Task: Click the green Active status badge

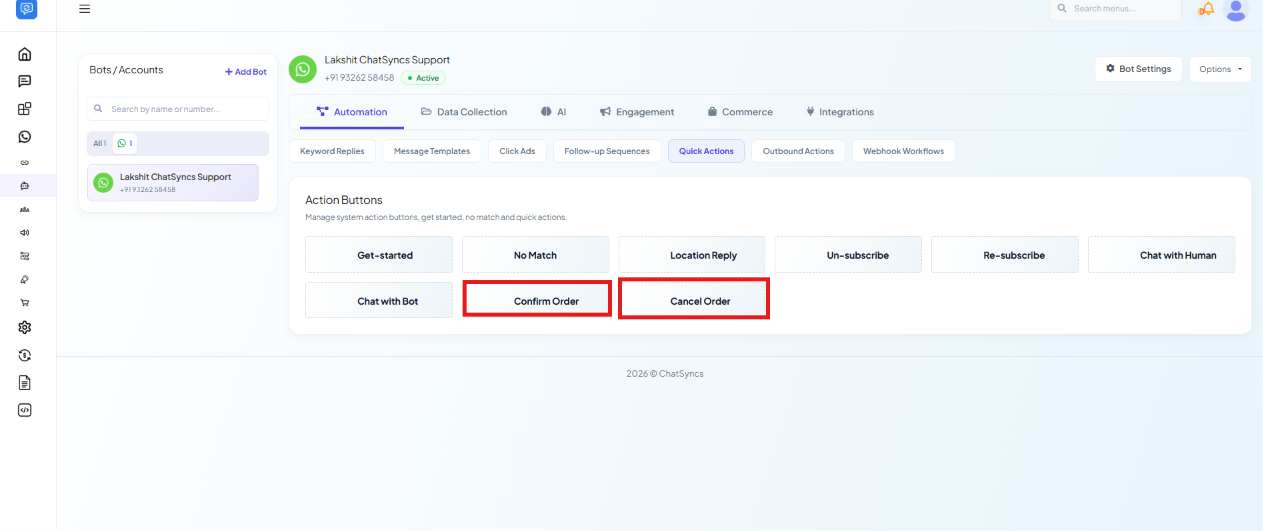Action: tap(424, 77)
